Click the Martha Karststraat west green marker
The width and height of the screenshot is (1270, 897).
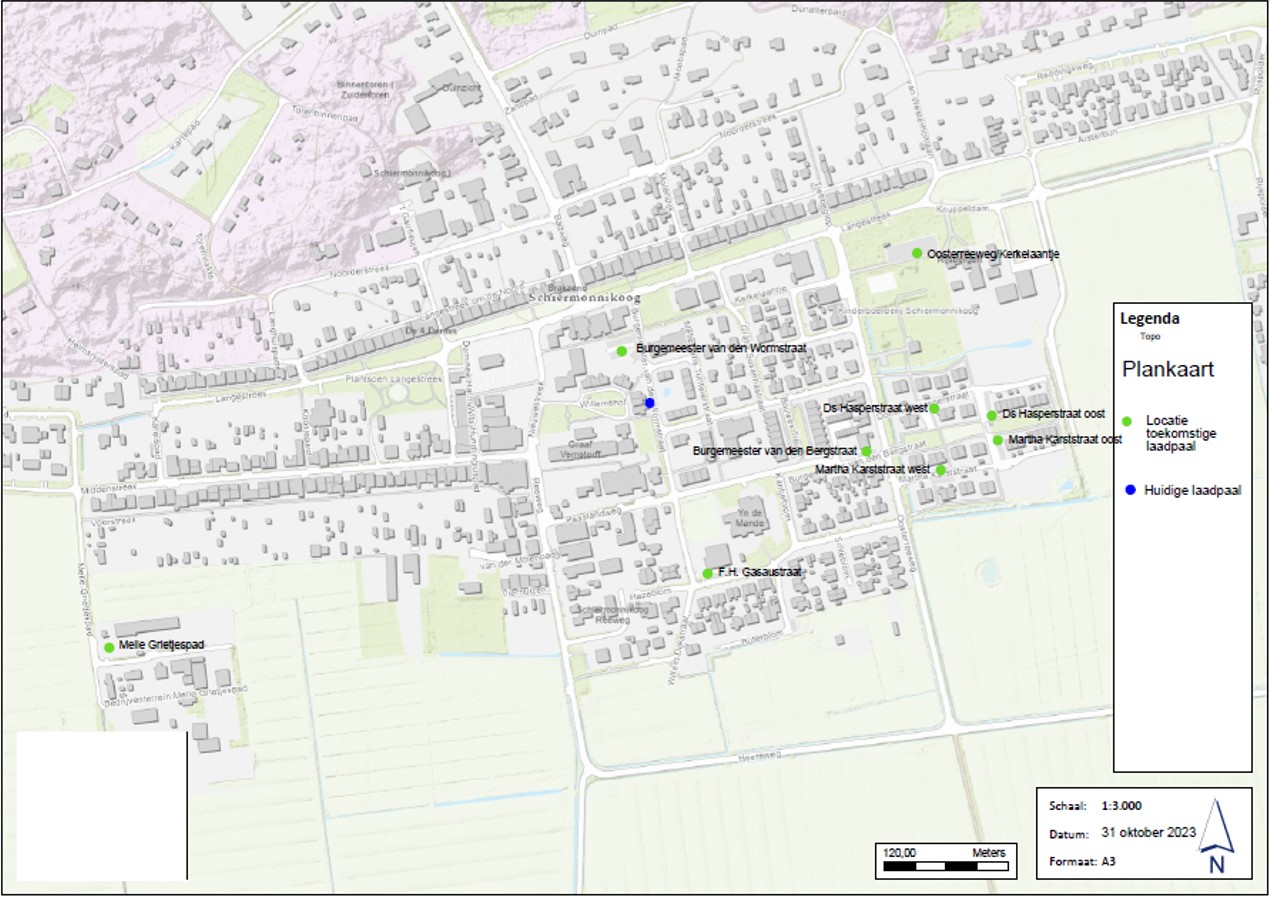[x=941, y=470]
